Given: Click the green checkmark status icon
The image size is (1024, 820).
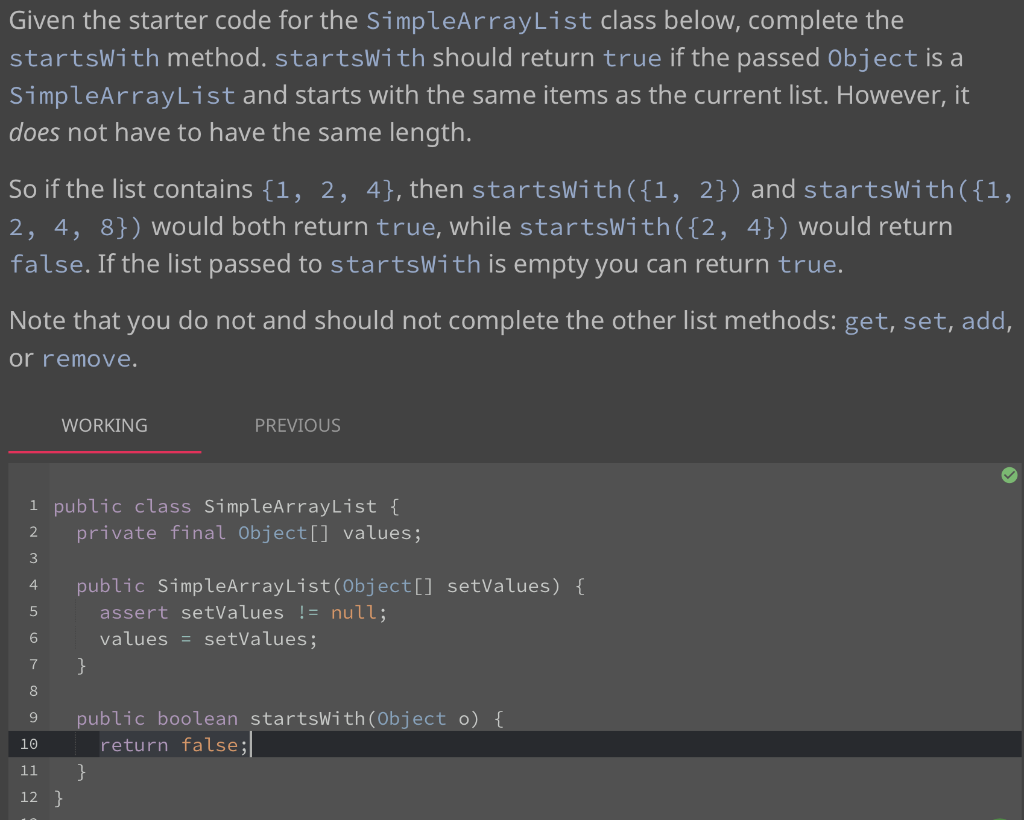Looking at the screenshot, I should pos(1009,475).
